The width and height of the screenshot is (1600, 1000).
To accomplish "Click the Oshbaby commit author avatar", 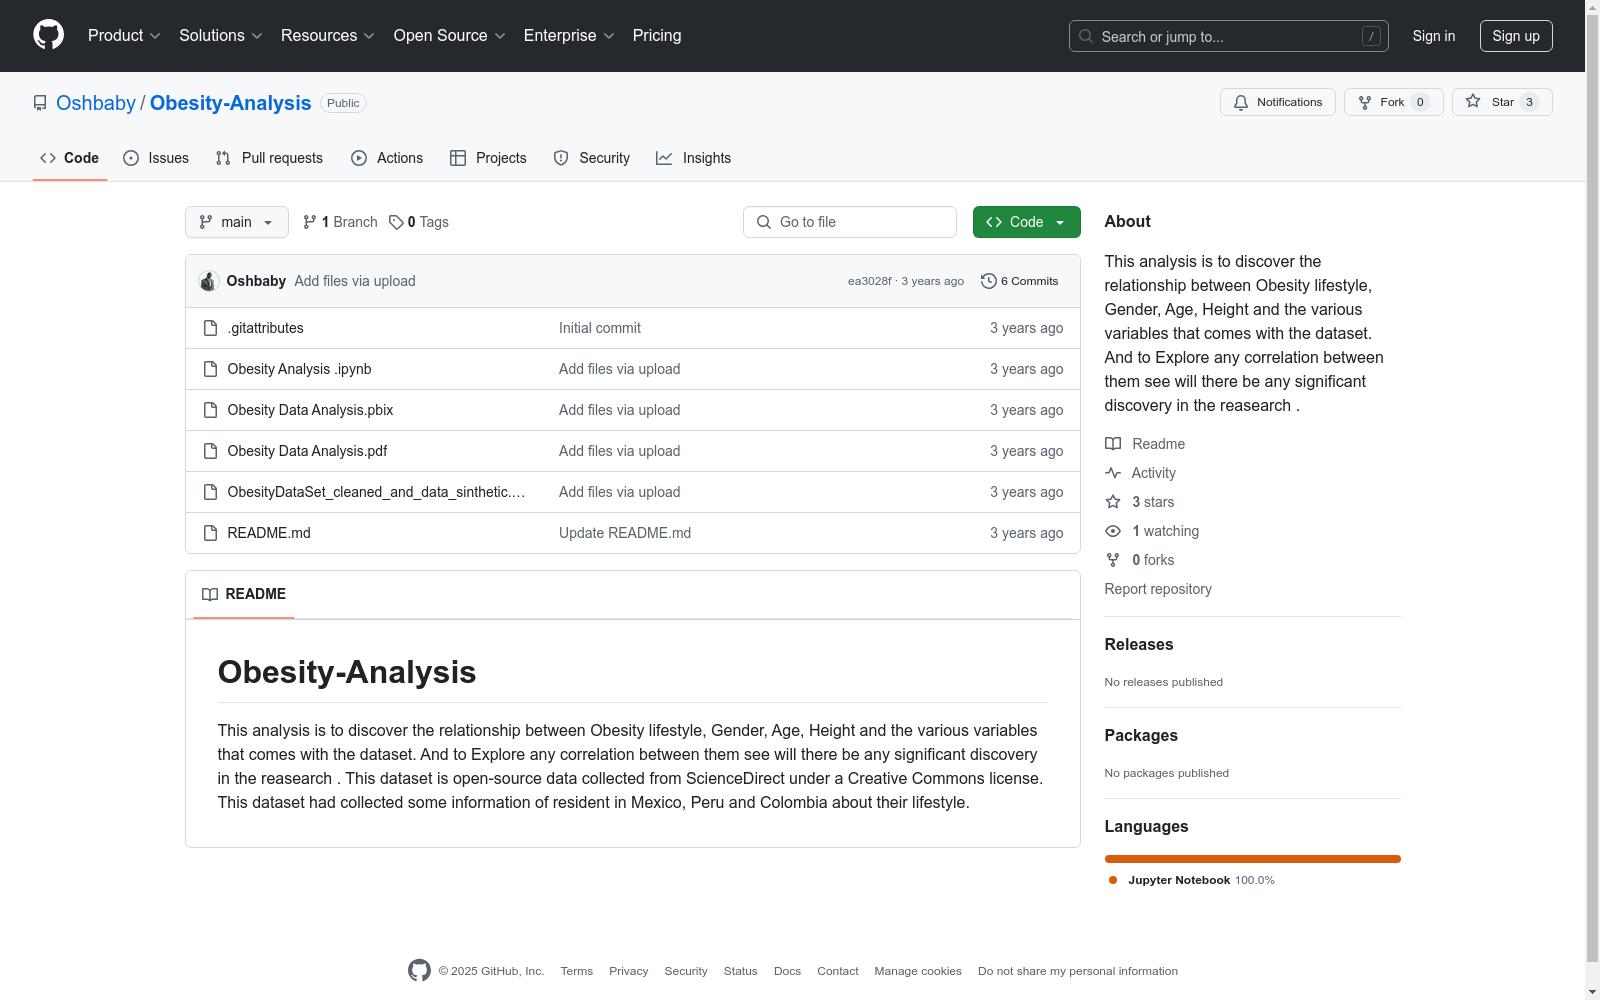I will pos(208,281).
